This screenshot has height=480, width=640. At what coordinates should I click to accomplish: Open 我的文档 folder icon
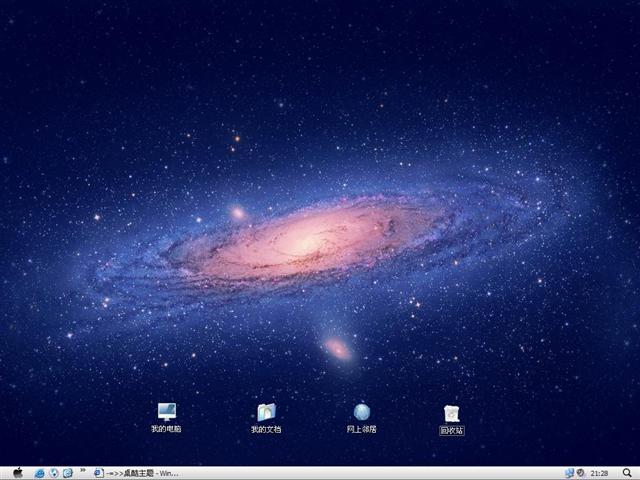click(x=266, y=412)
